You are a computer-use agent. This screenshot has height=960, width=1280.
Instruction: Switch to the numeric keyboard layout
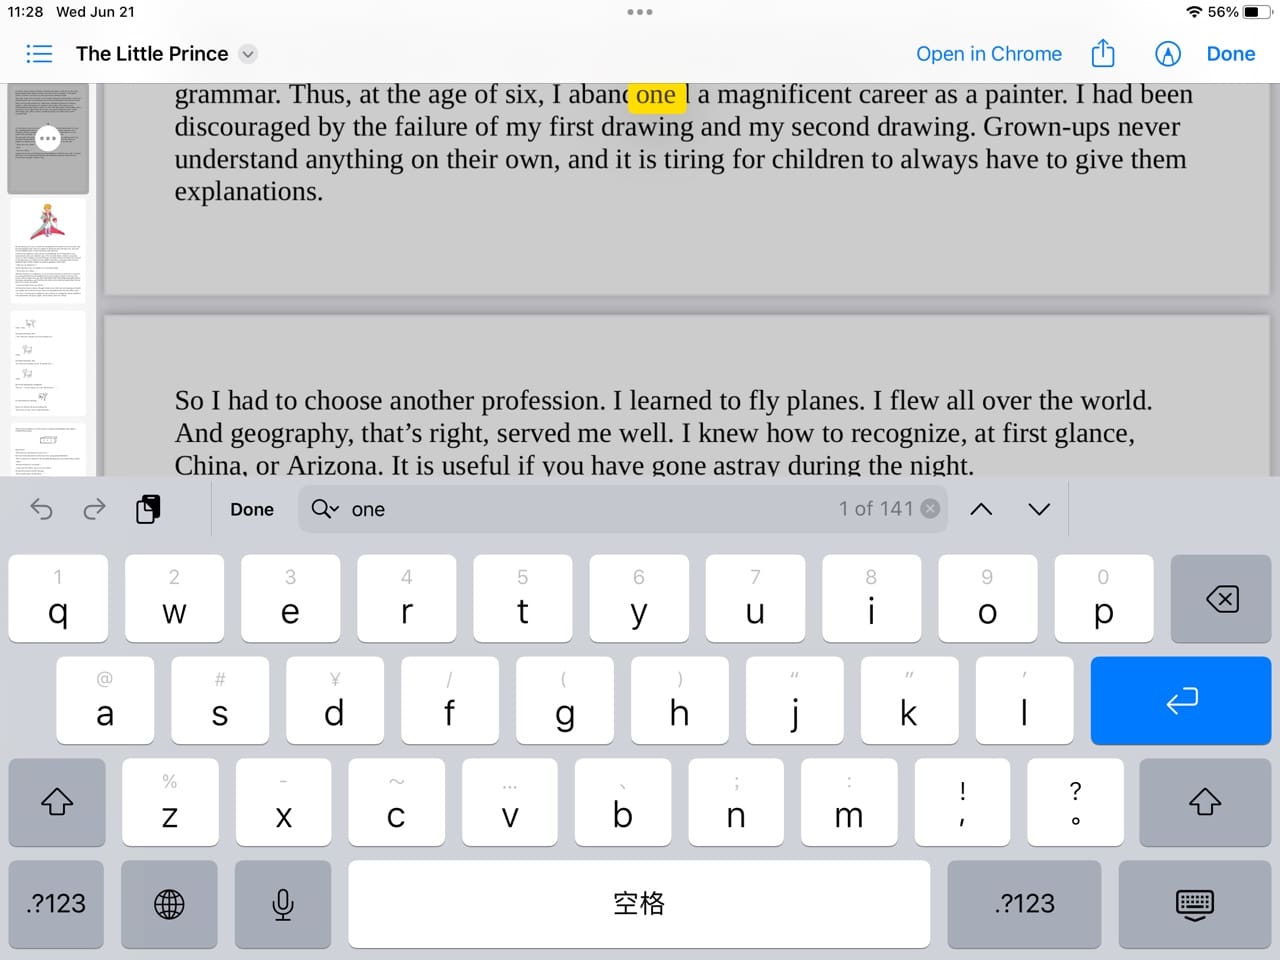(x=56, y=904)
